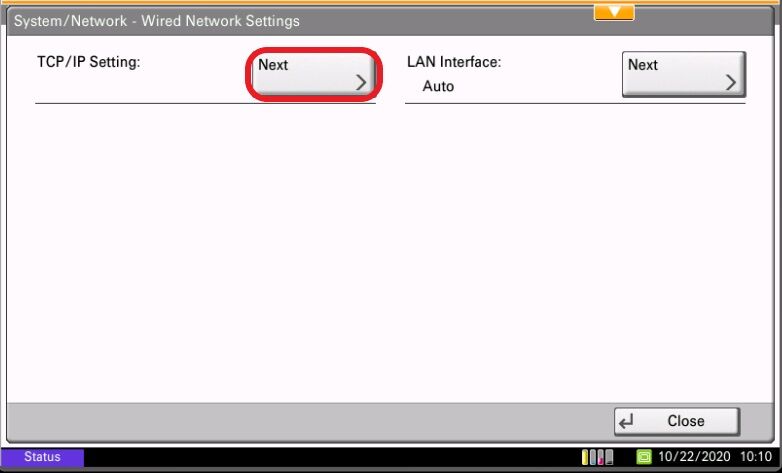Select the TCP/IP Setting label
Viewport: 782px width, 473px height.
[89, 62]
